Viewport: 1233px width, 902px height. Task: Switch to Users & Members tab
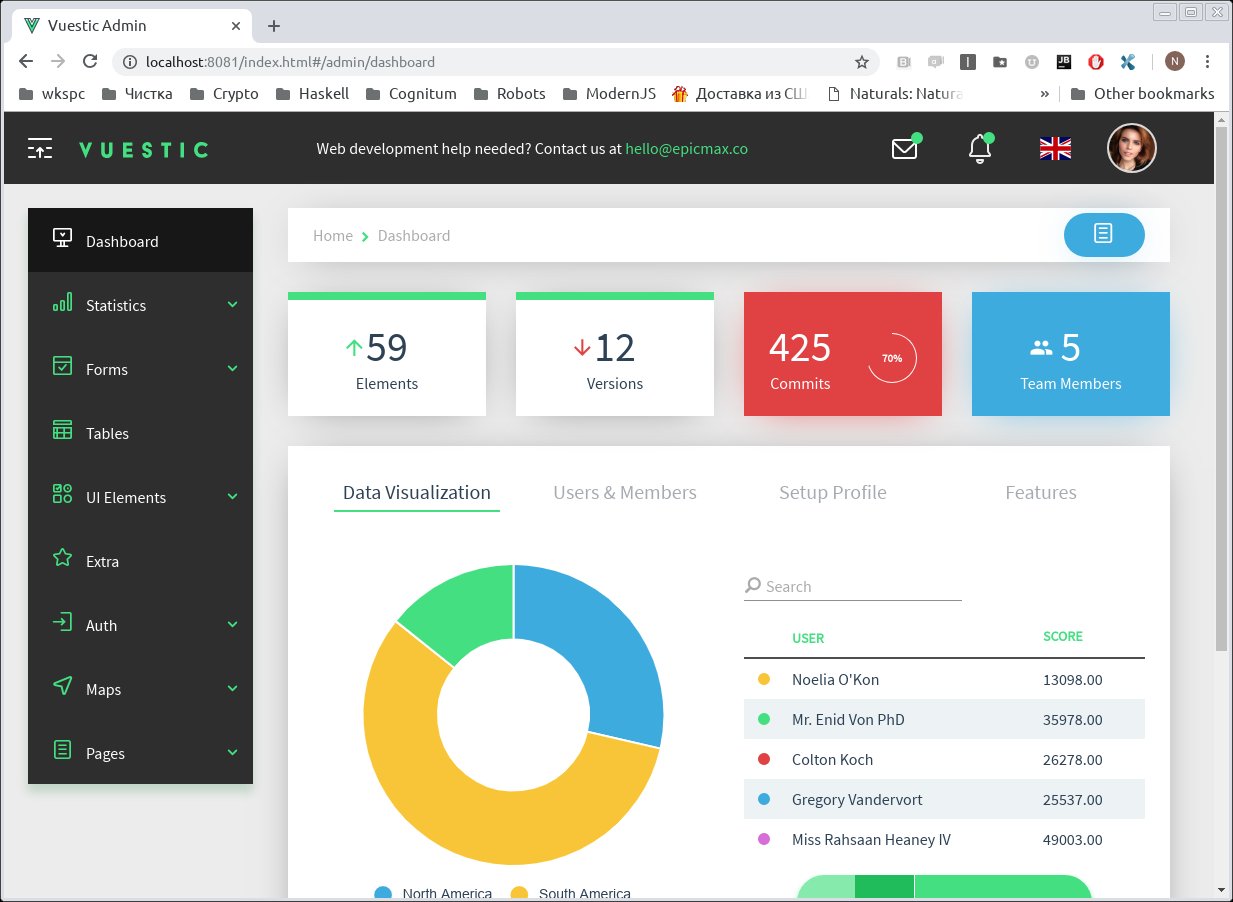[x=624, y=492]
